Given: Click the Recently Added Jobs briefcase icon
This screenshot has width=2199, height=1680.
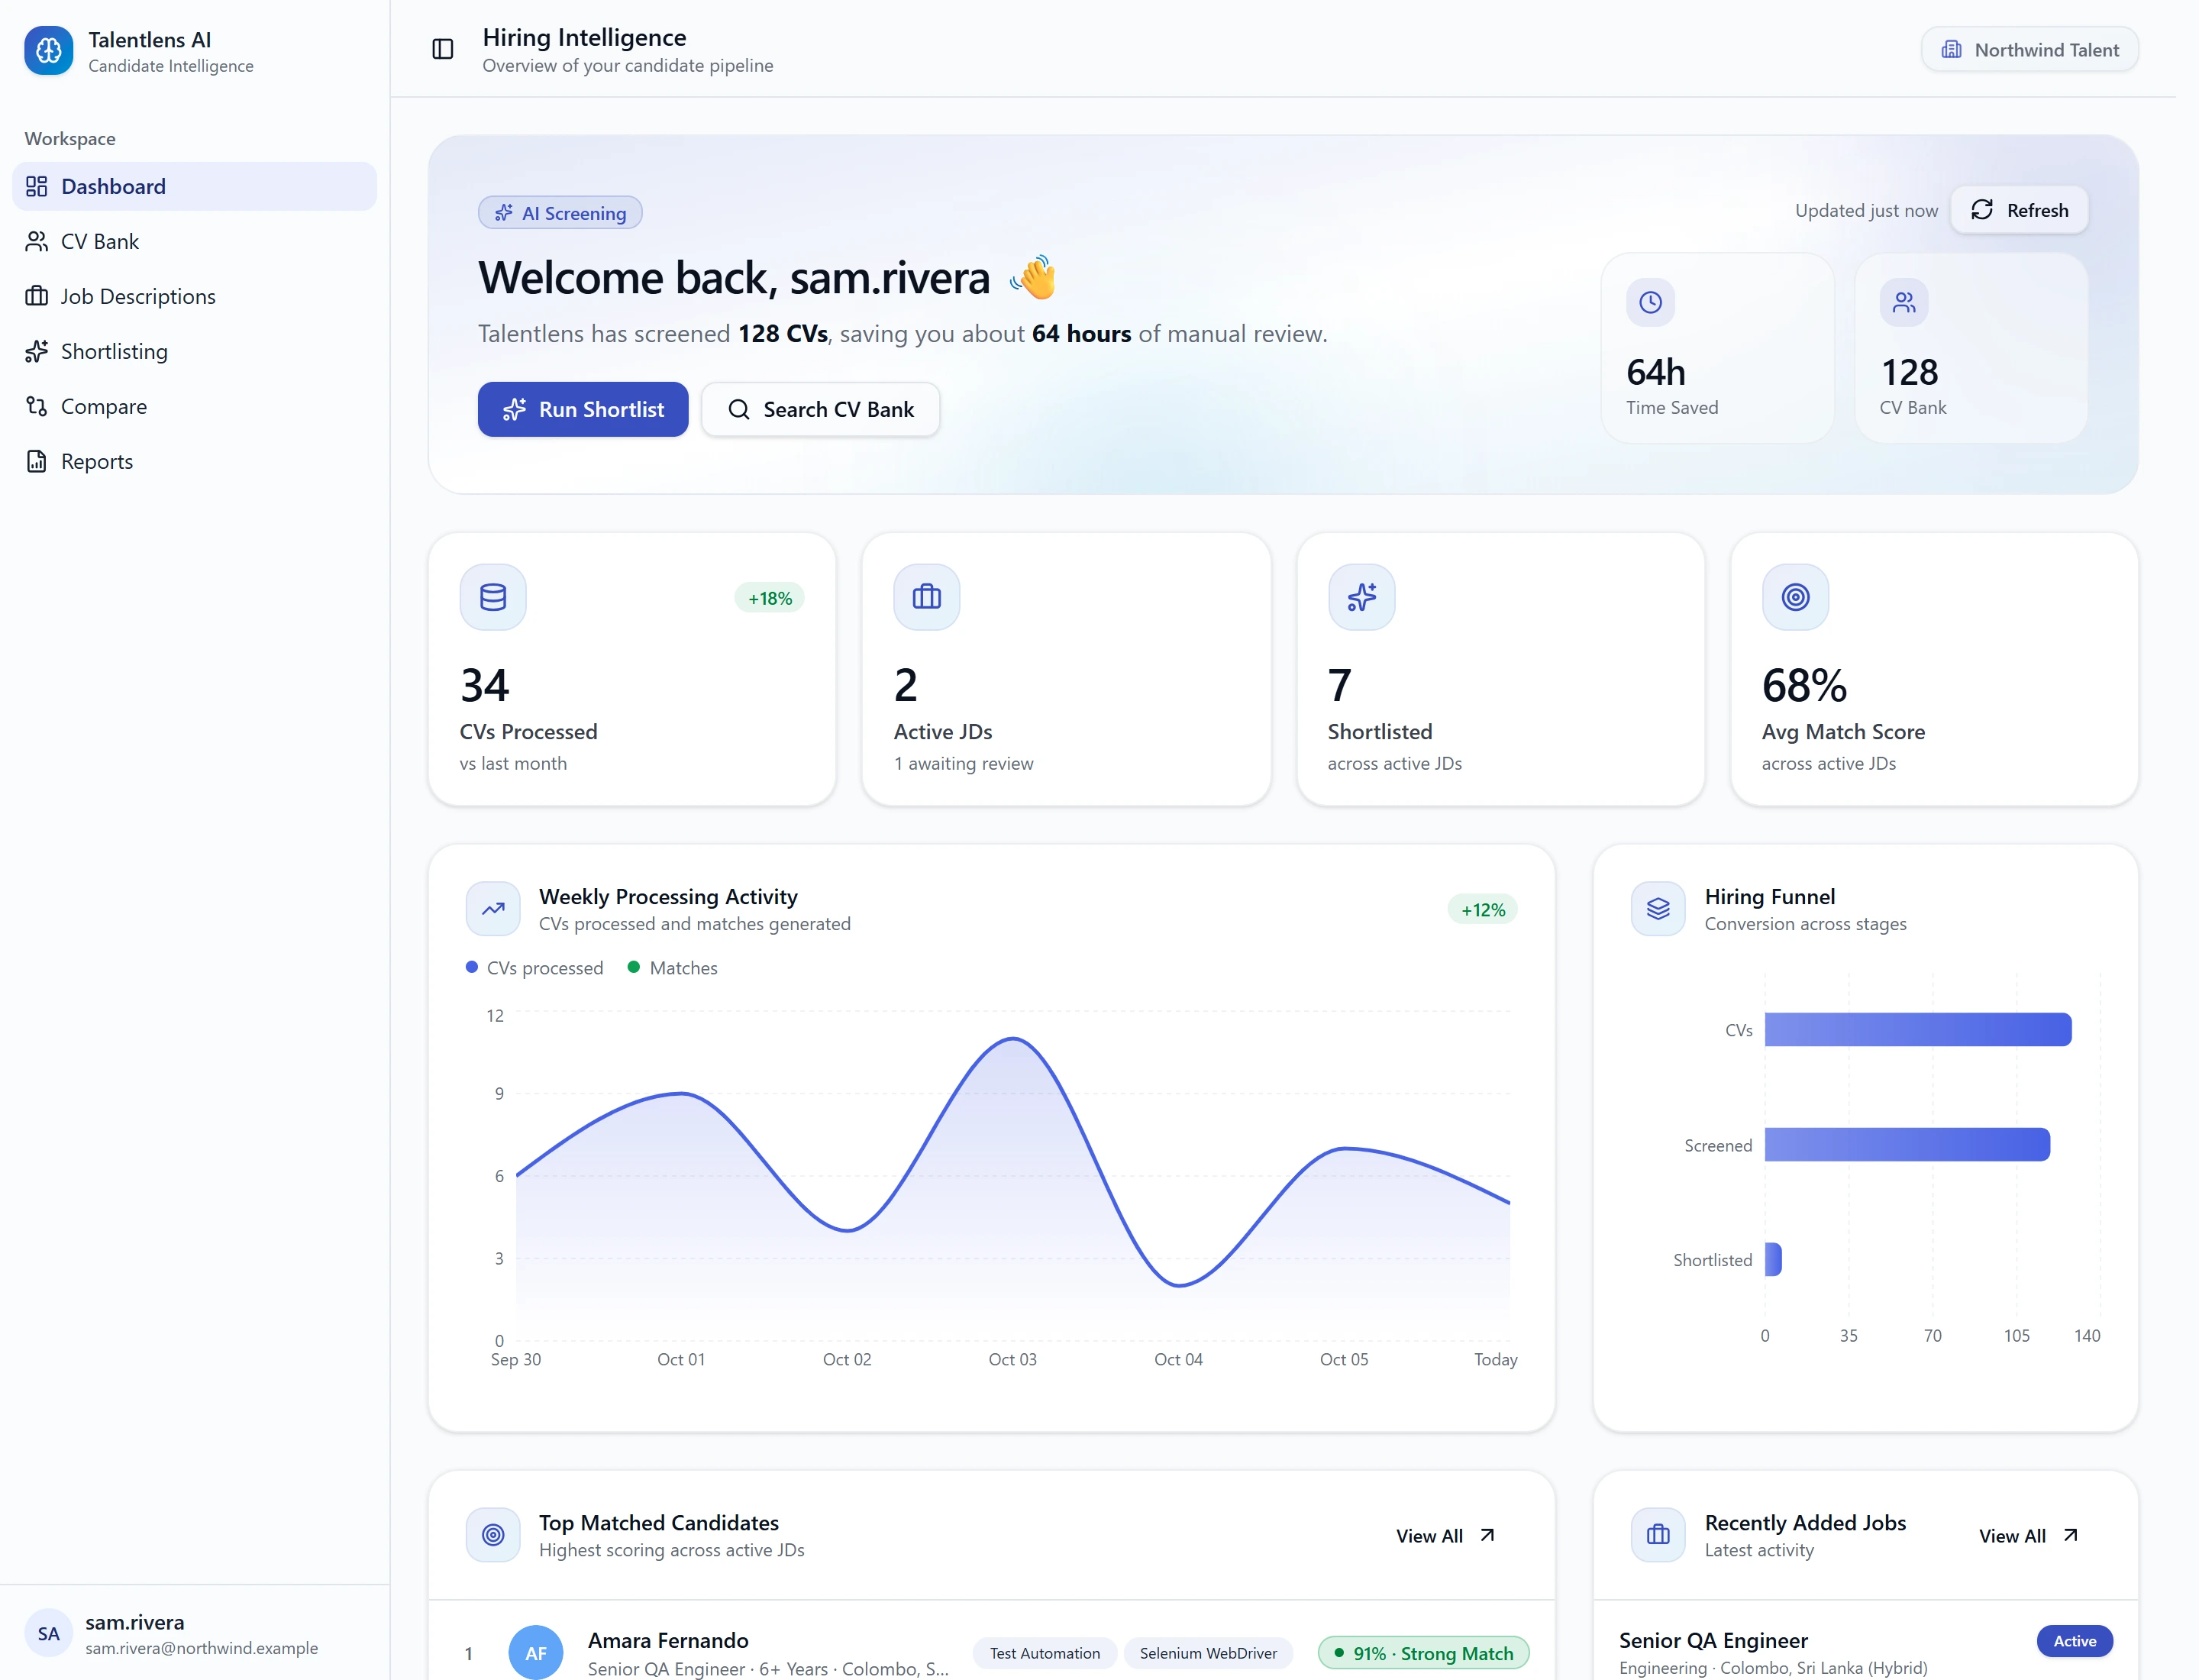Looking at the screenshot, I should 1658,1535.
